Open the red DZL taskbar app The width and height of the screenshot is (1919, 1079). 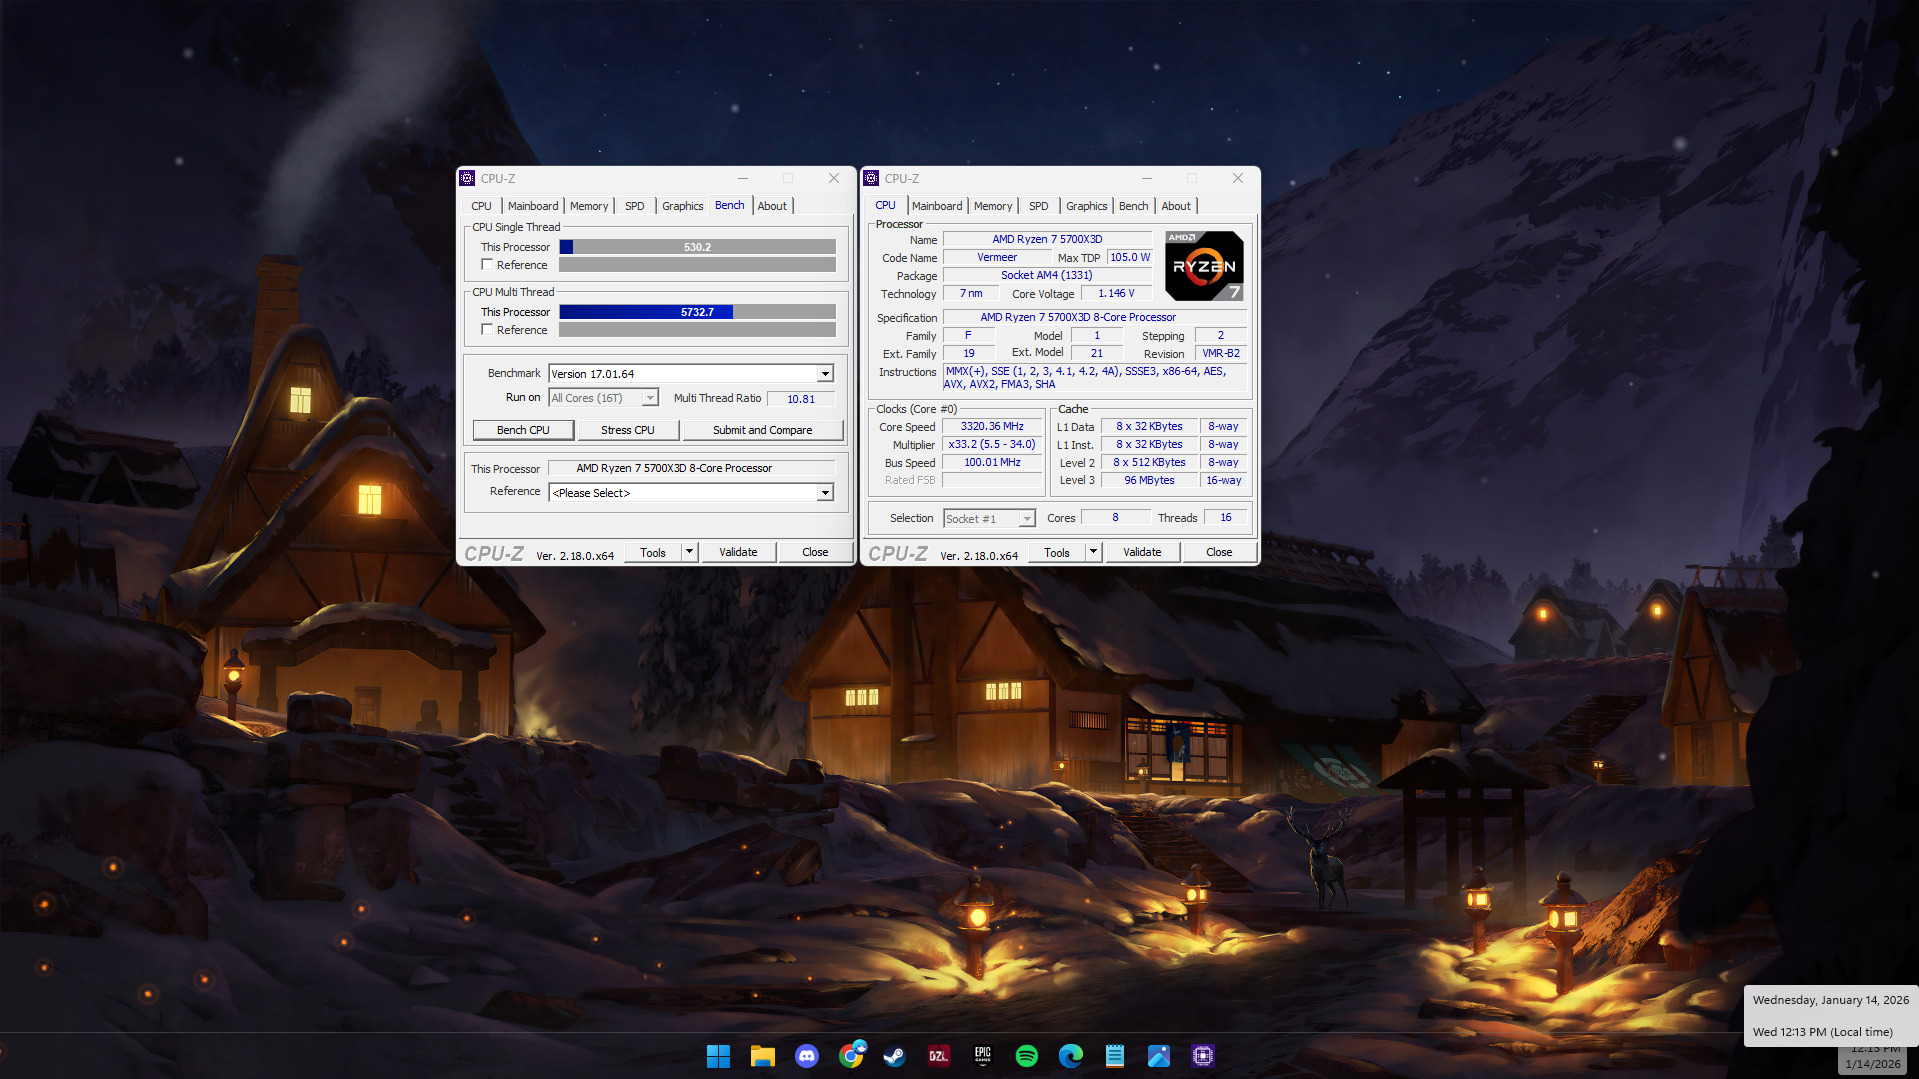939,1056
